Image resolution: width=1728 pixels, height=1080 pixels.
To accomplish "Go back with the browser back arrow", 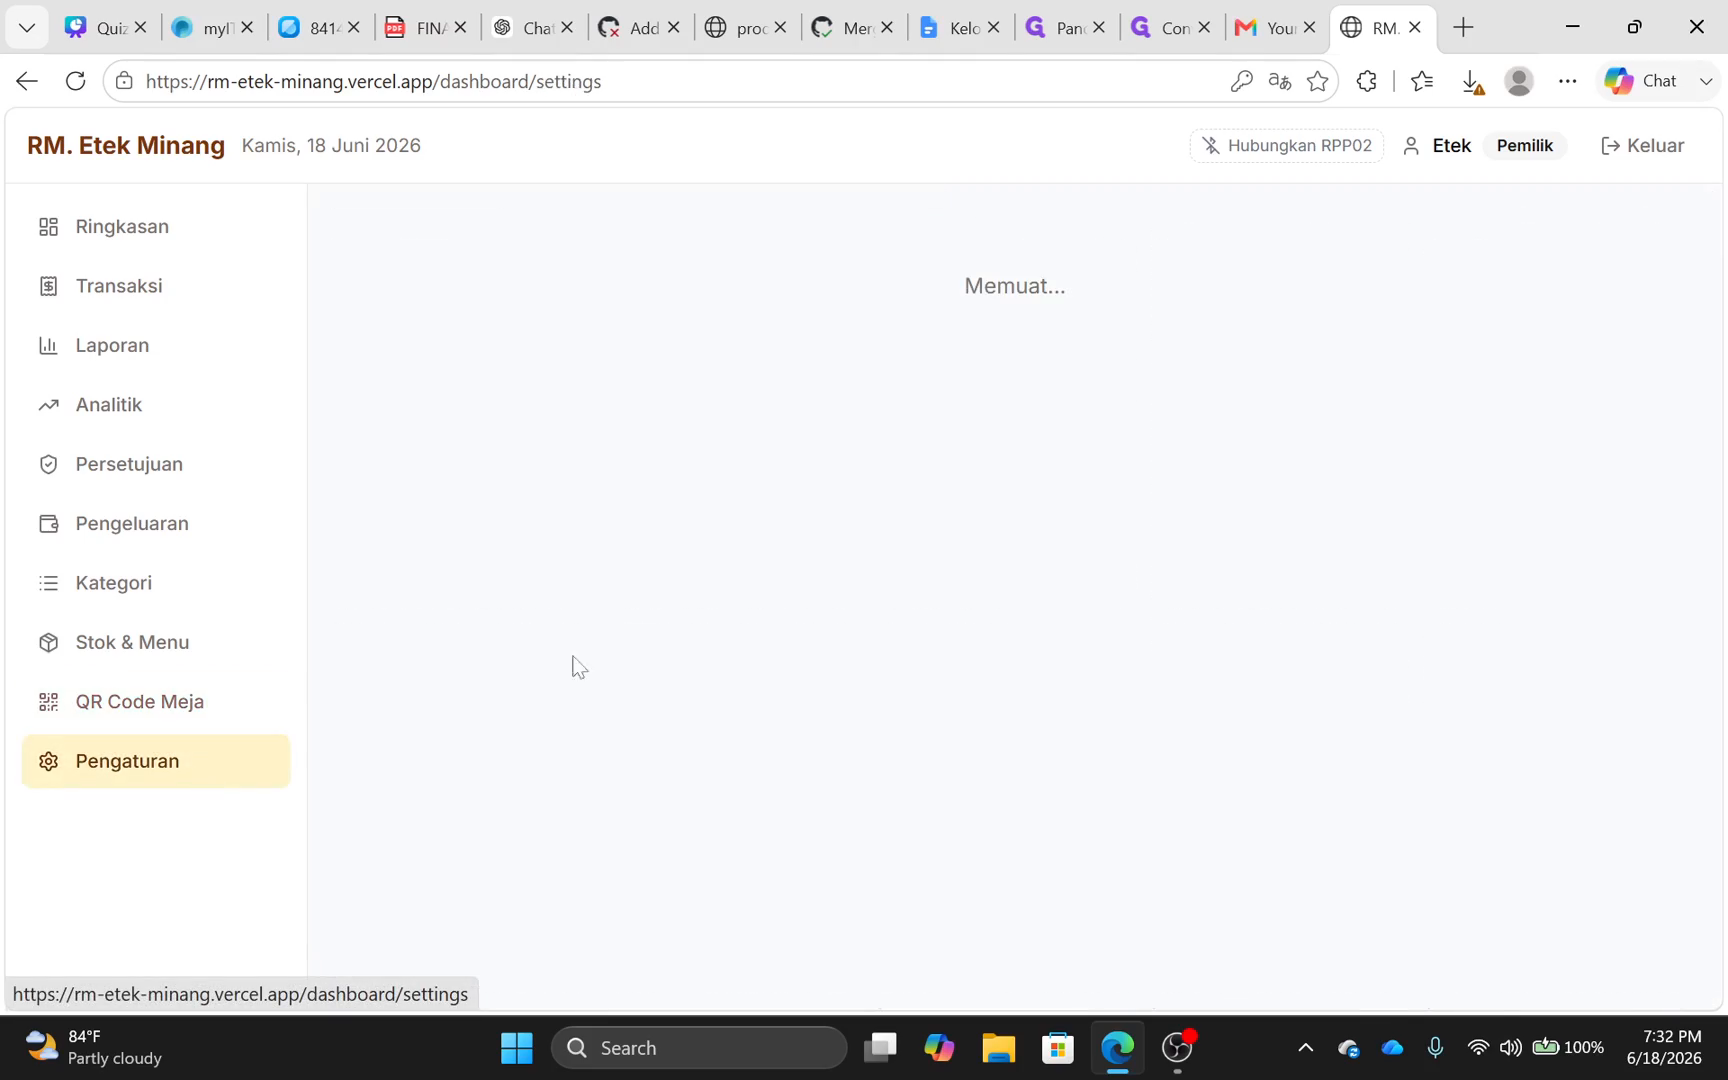I will [27, 81].
